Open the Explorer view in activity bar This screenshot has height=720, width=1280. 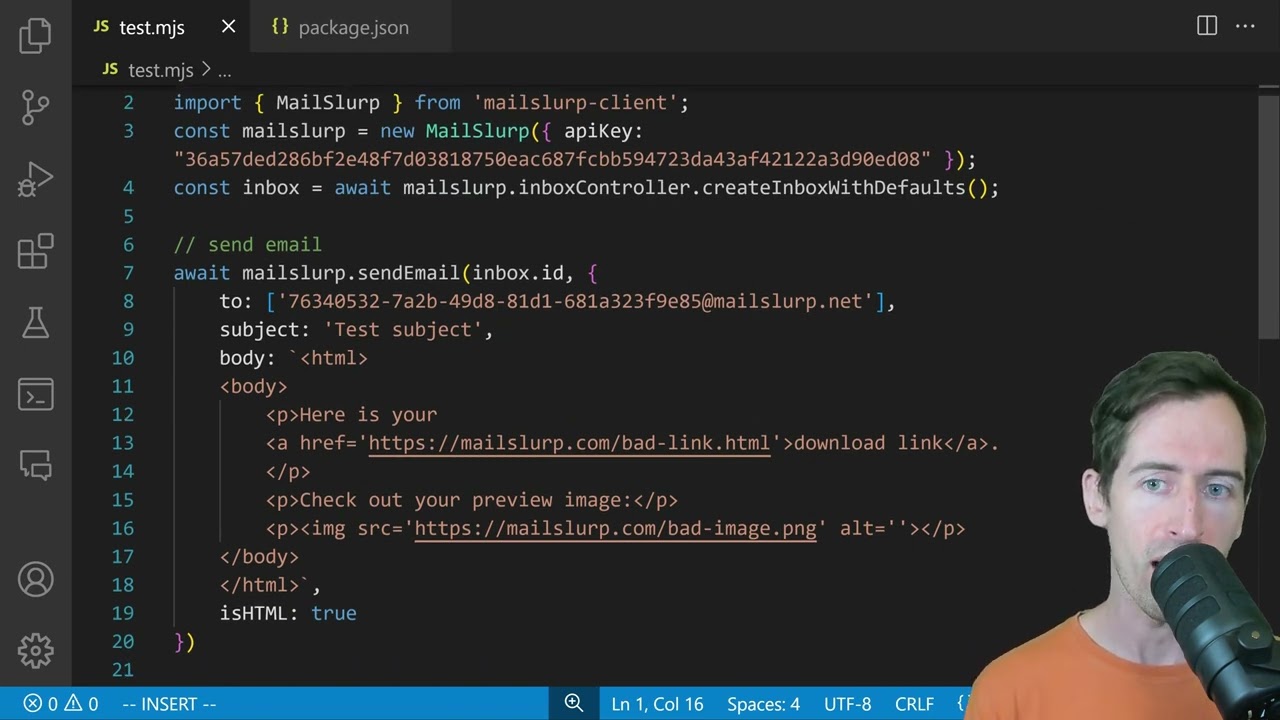pos(35,36)
